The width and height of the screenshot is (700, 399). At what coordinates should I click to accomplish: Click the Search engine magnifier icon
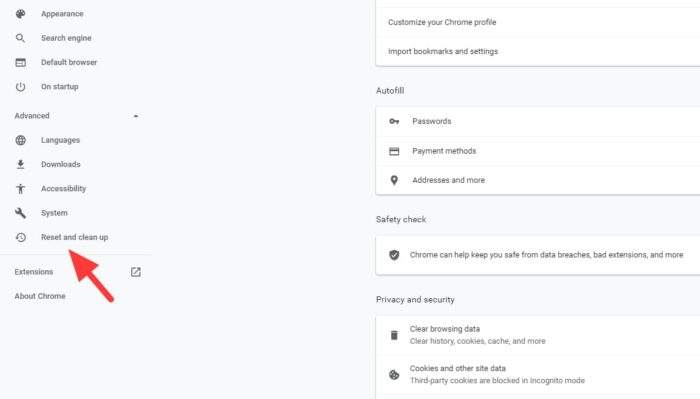click(21, 38)
